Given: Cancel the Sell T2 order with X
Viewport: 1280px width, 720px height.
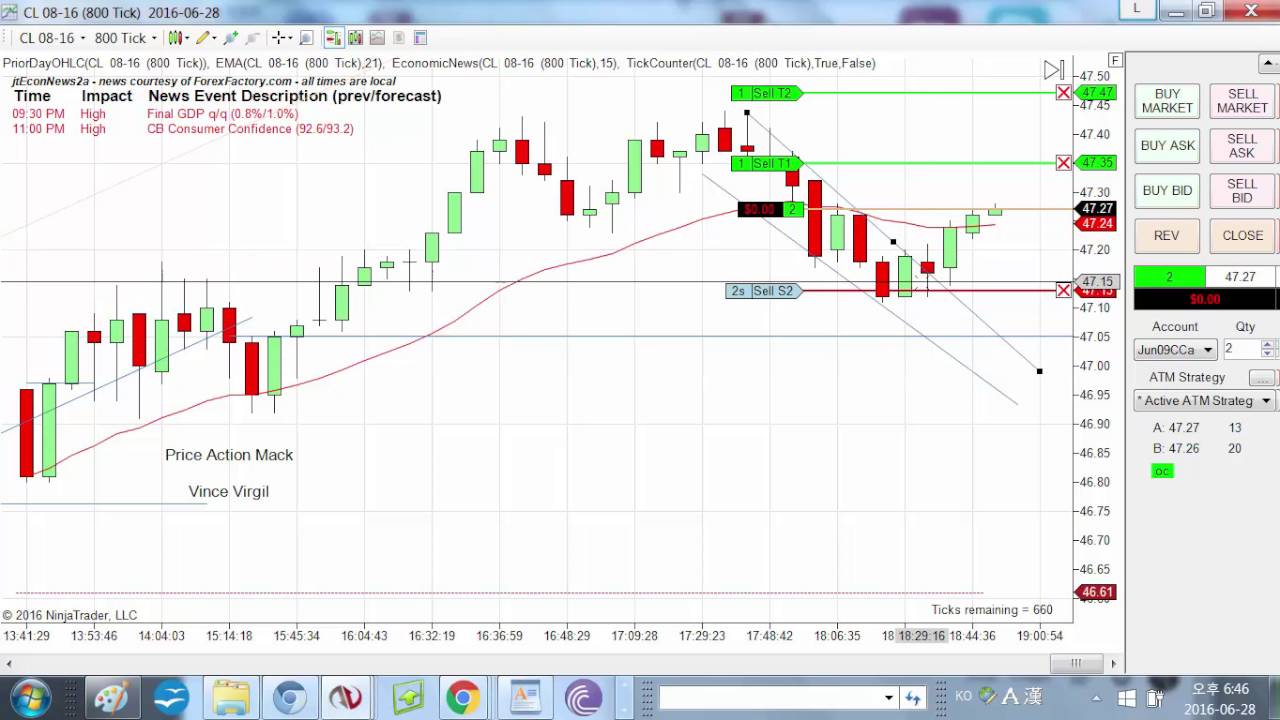Looking at the screenshot, I should point(1063,93).
